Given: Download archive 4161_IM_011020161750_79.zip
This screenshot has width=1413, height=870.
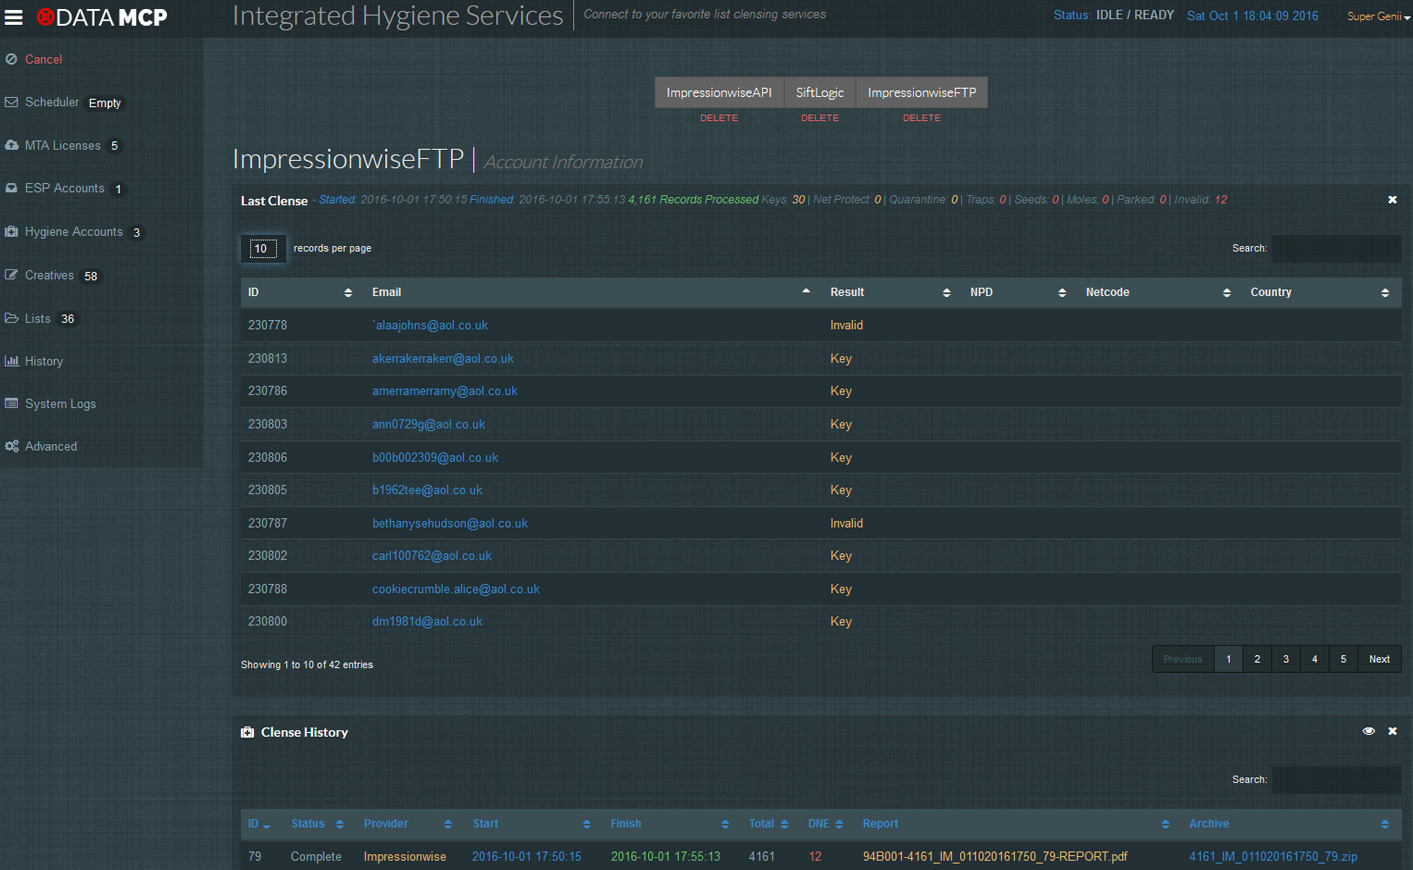Looking at the screenshot, I should 1273,856.
